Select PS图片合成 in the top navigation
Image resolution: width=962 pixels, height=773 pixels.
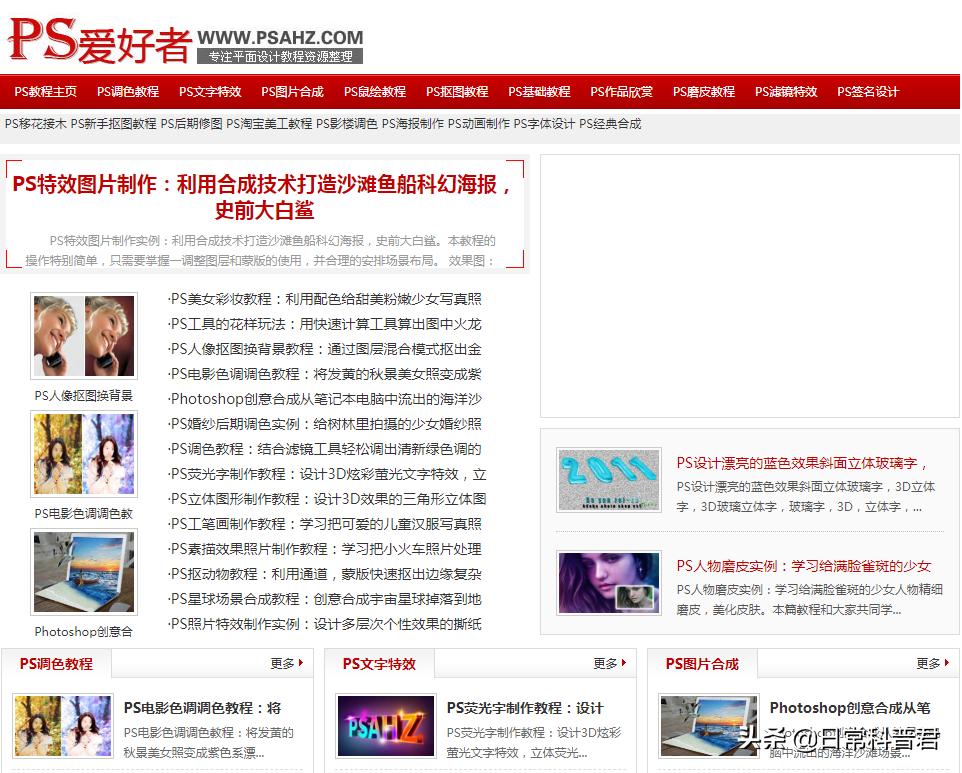(293, 91)
